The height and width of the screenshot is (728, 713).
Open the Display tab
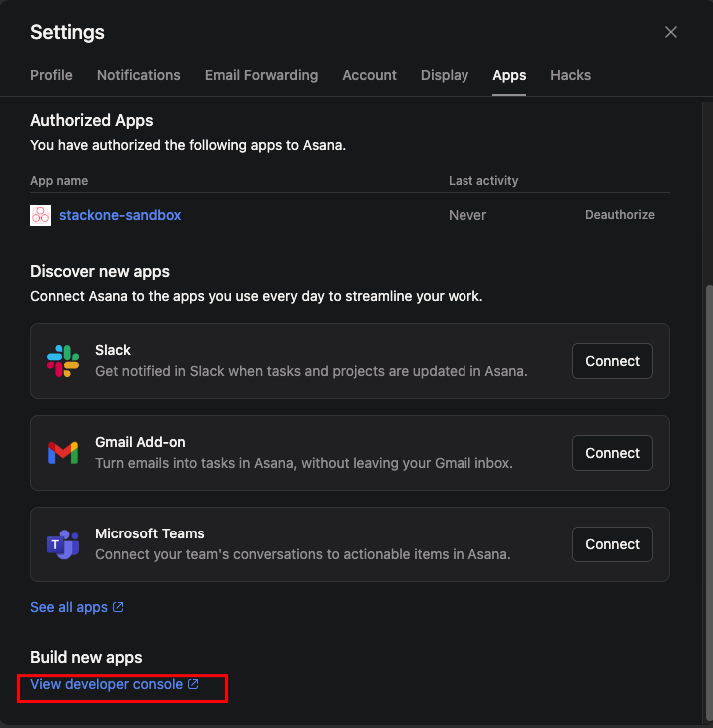coord(444,75)
